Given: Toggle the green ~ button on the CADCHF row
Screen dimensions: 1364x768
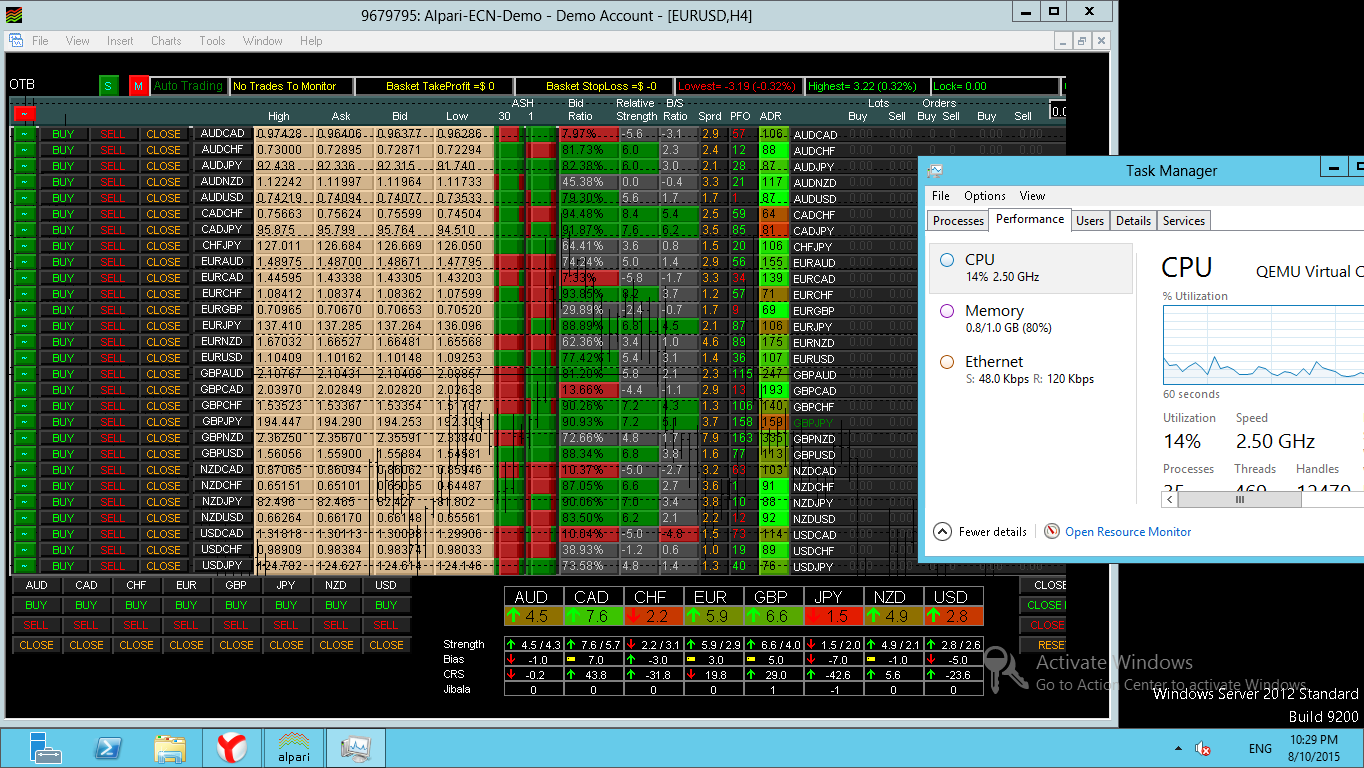Looking at the screenshot, I should [25, 214].
